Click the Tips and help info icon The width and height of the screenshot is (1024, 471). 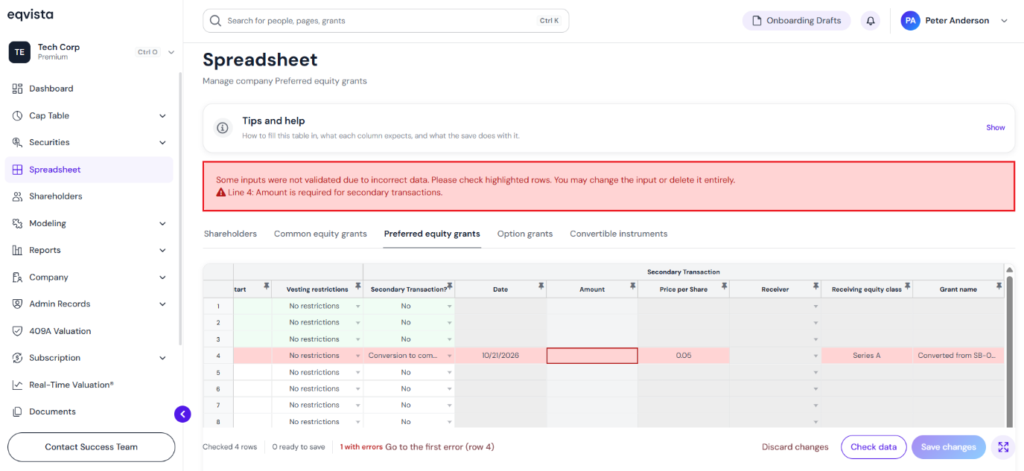223,127
